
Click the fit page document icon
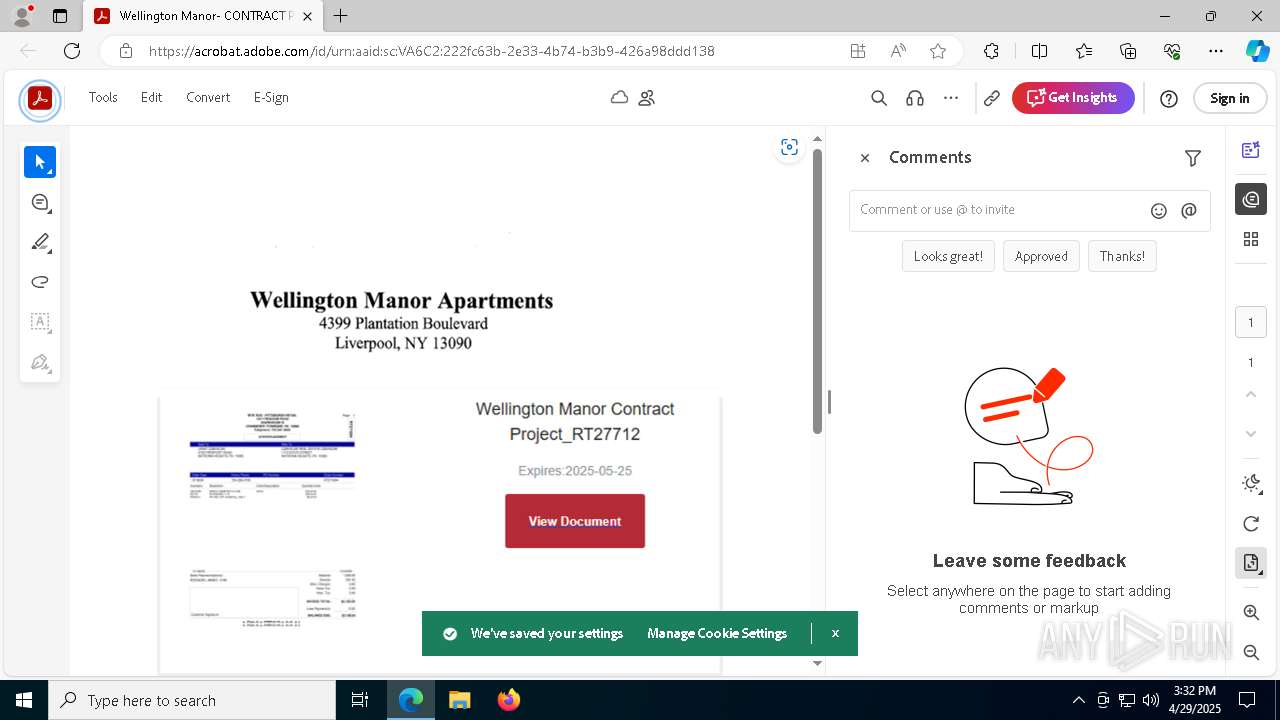pos(1251,563)
